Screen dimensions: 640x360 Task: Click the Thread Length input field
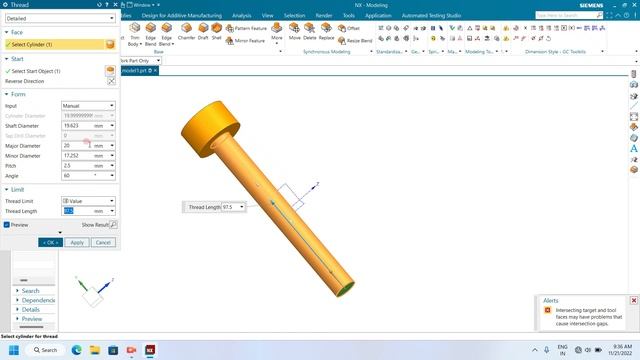click(78, 211)
